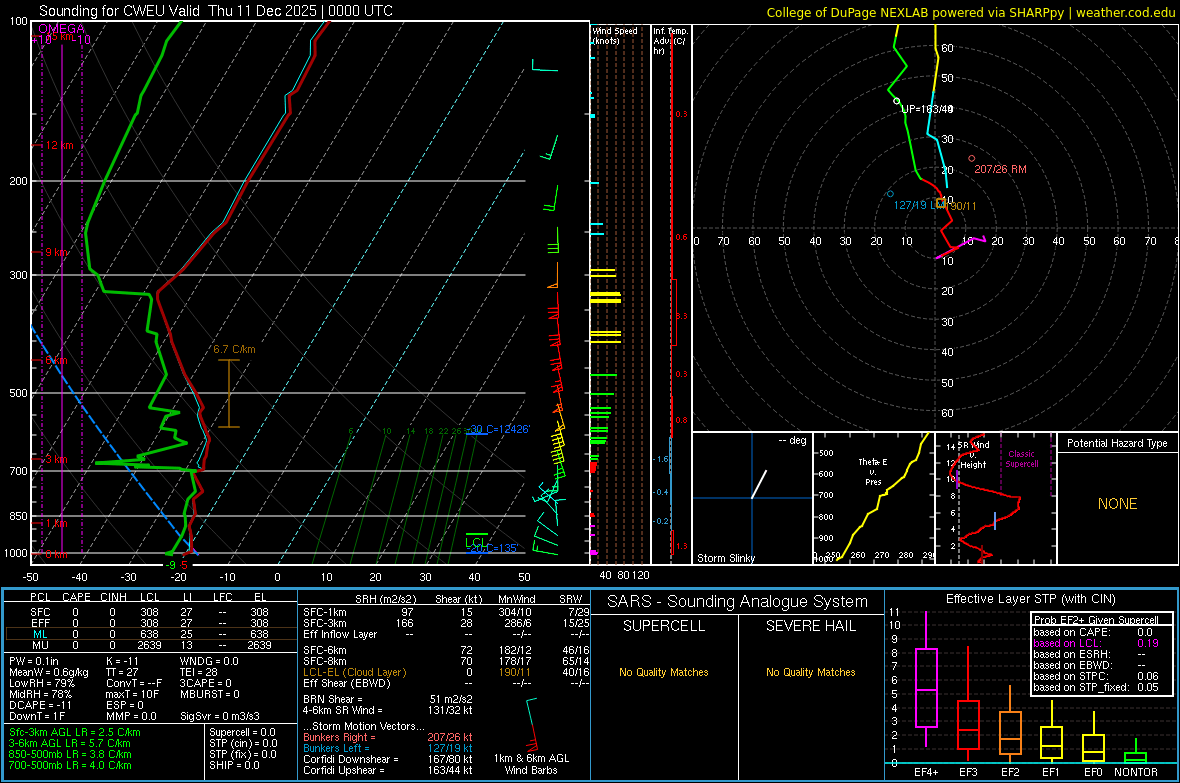Click the '-20 C=135'' height label

tap(491, 548)
